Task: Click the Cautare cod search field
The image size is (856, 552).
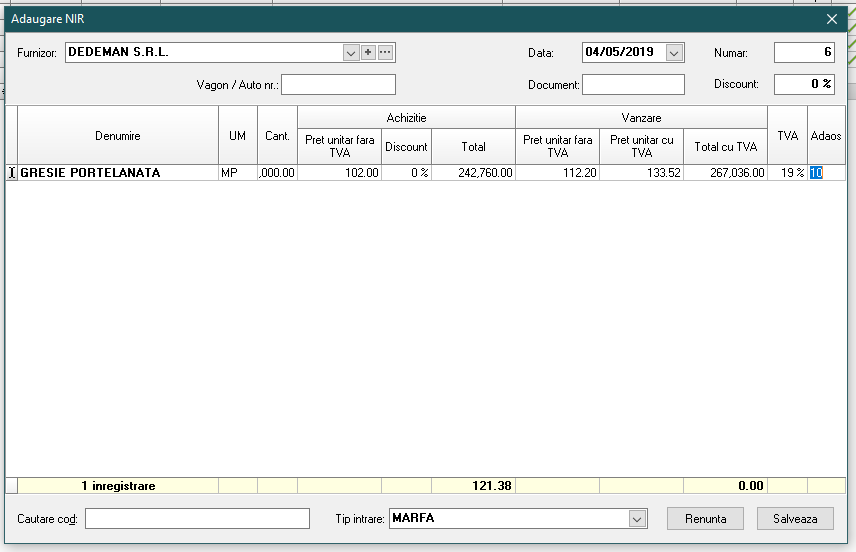Action: coord(197,519)
